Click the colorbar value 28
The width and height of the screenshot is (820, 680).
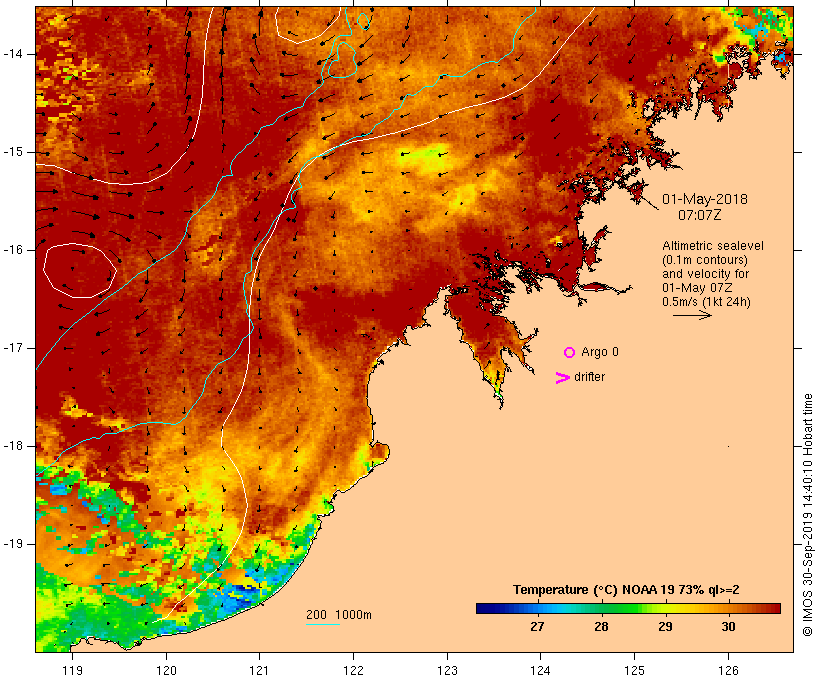601,626
